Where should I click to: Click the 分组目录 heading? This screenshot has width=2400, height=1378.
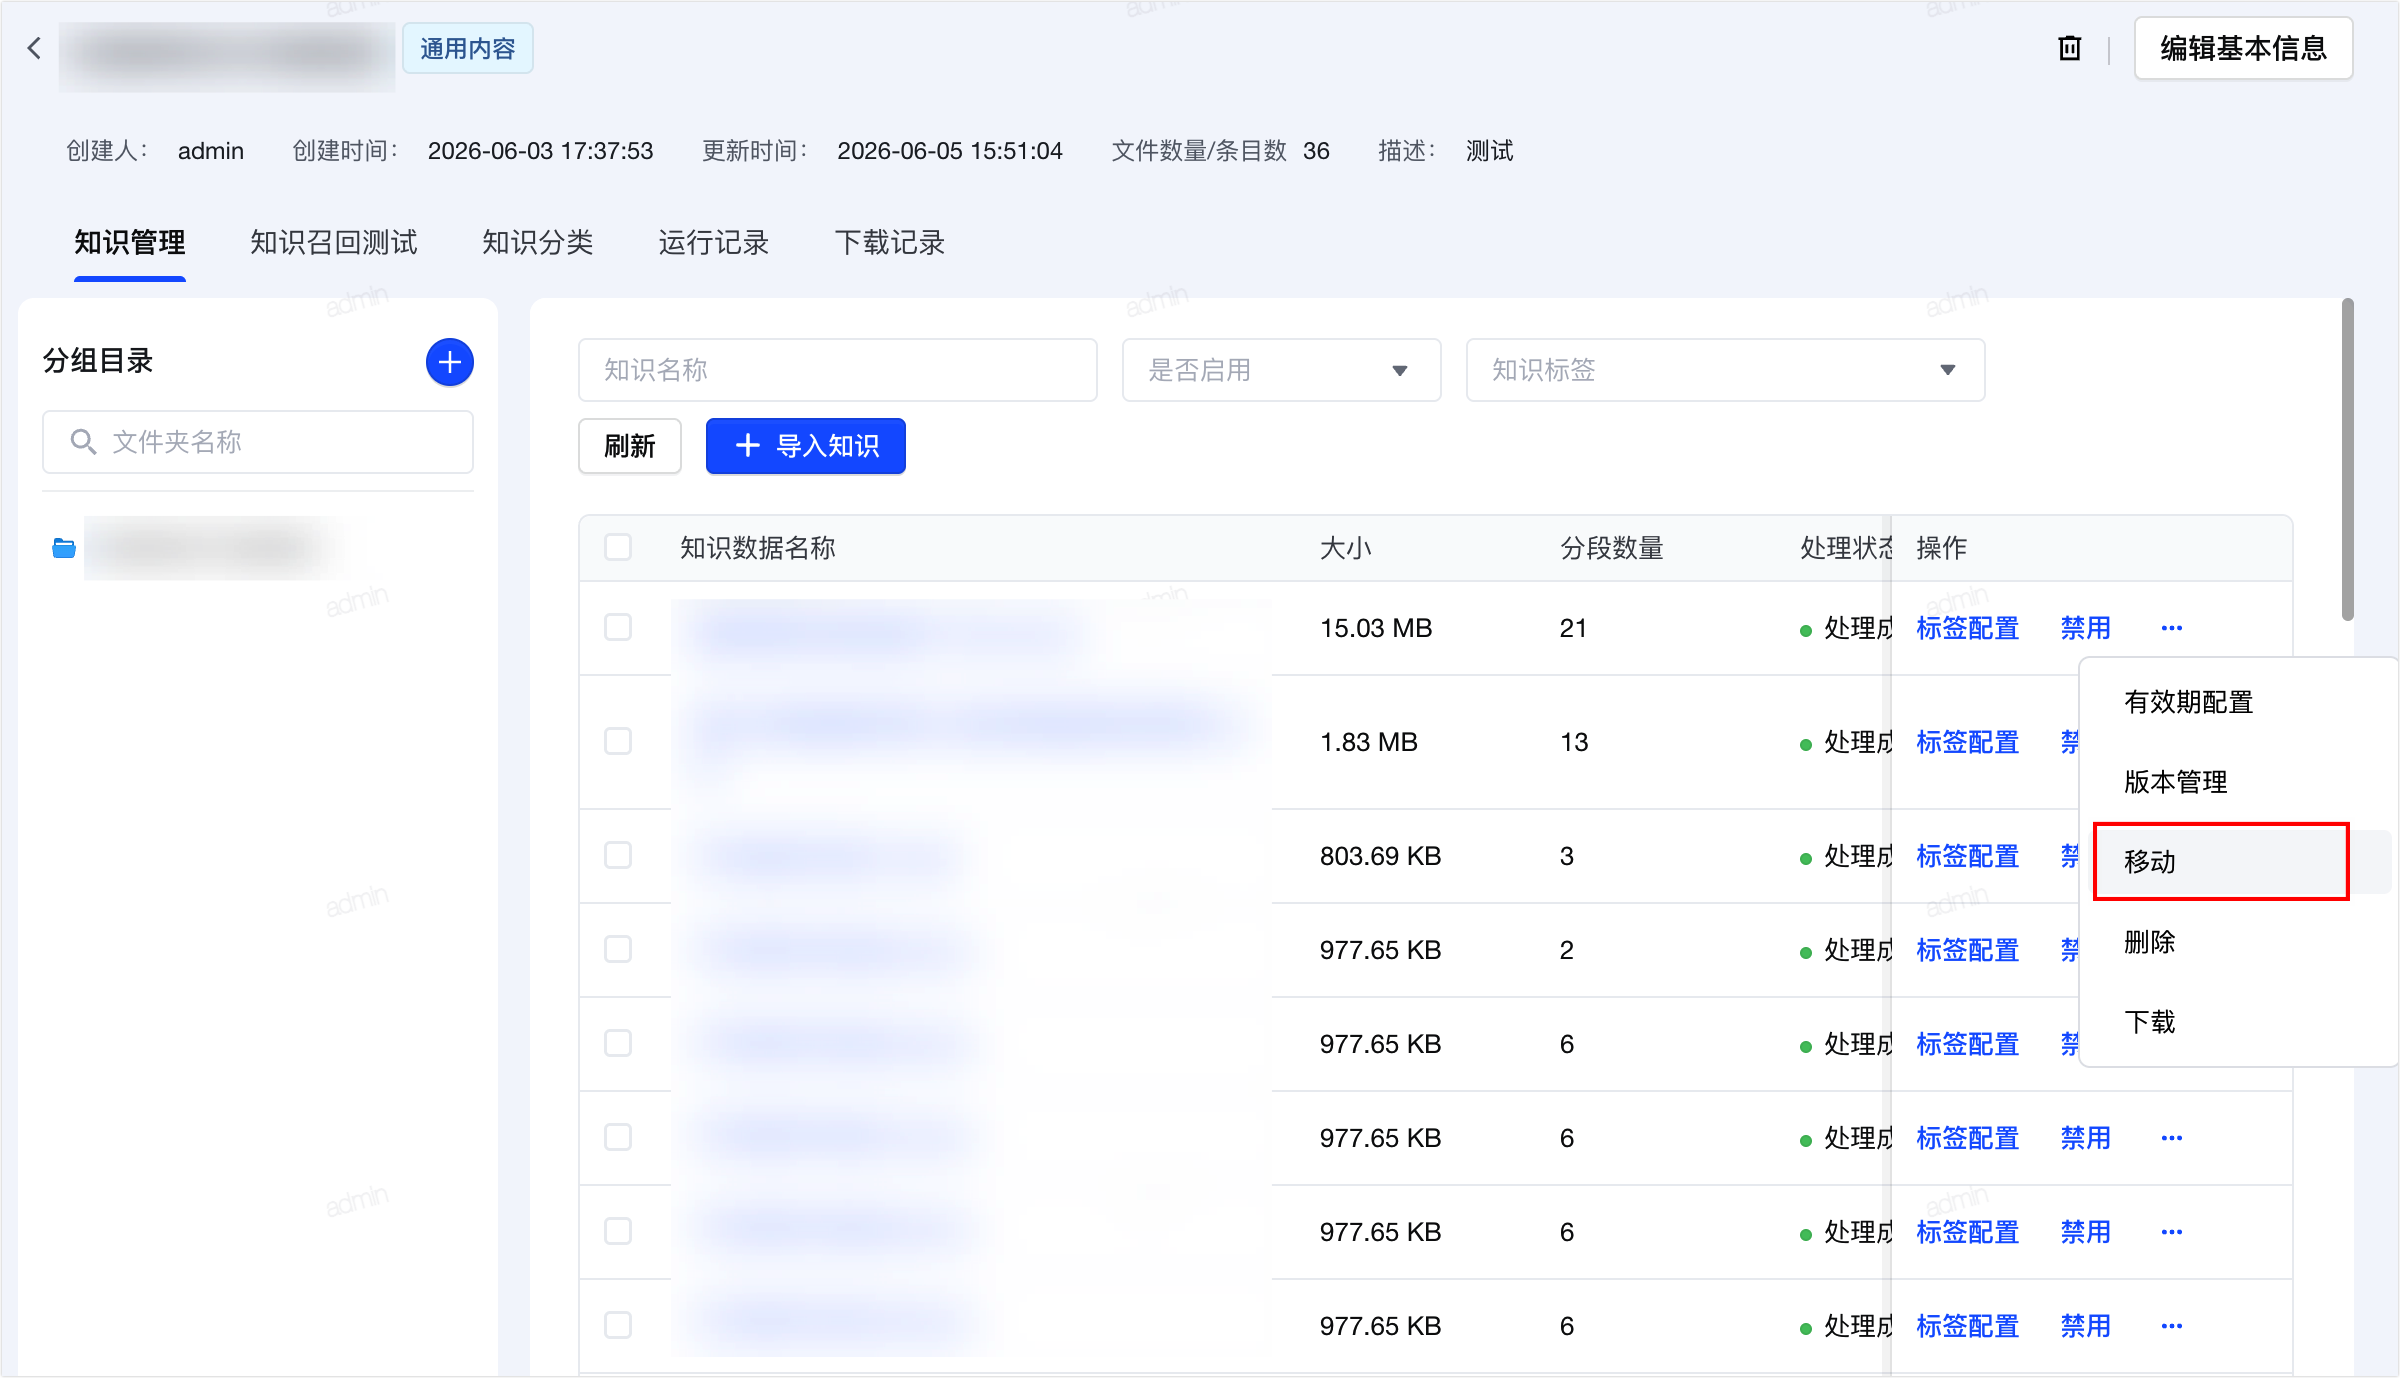(98, 361)
